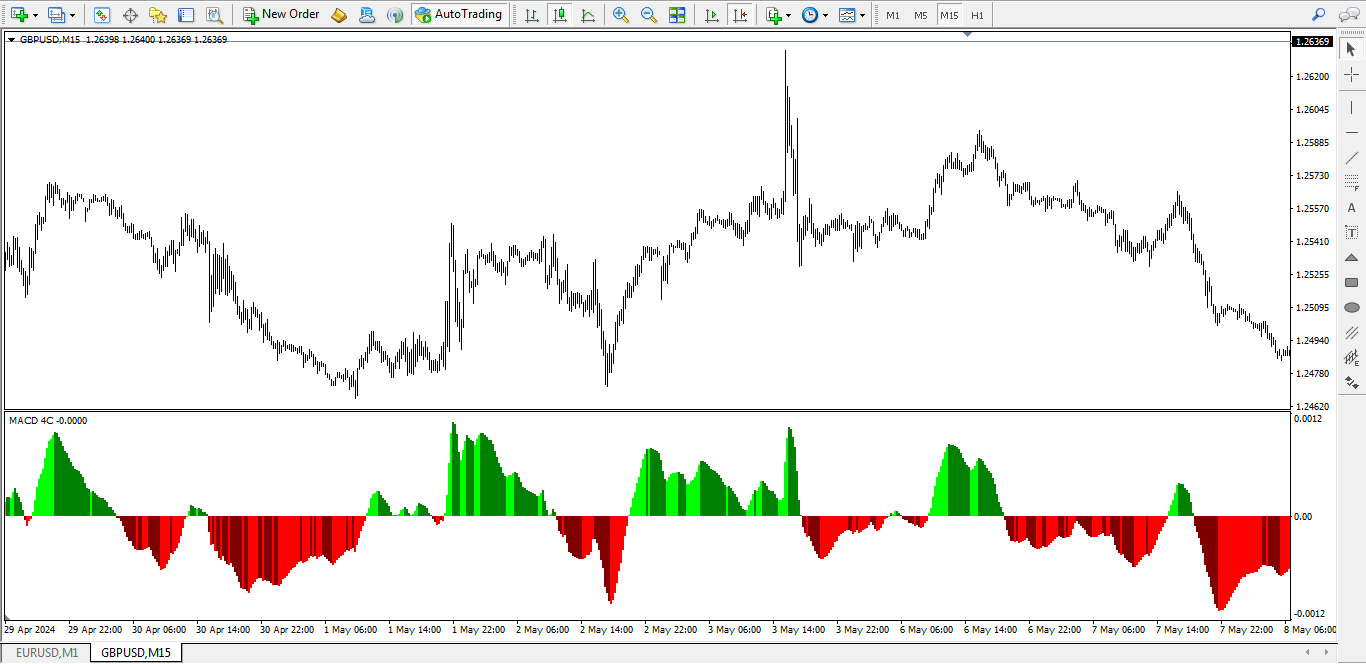Open the MetaQuotes Language Editor
This screenshot has height=664, width=1366.
pyautogui.click(x=338, y=14)
